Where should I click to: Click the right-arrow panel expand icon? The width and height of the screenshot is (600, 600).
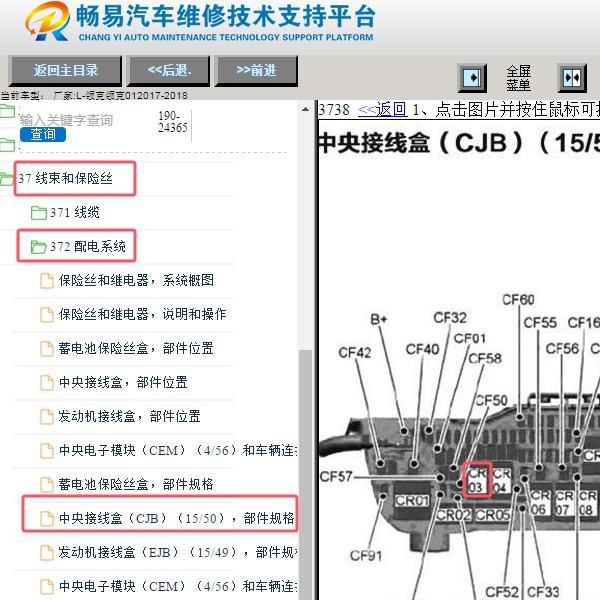pyautogui.click(x=472, y=78)
